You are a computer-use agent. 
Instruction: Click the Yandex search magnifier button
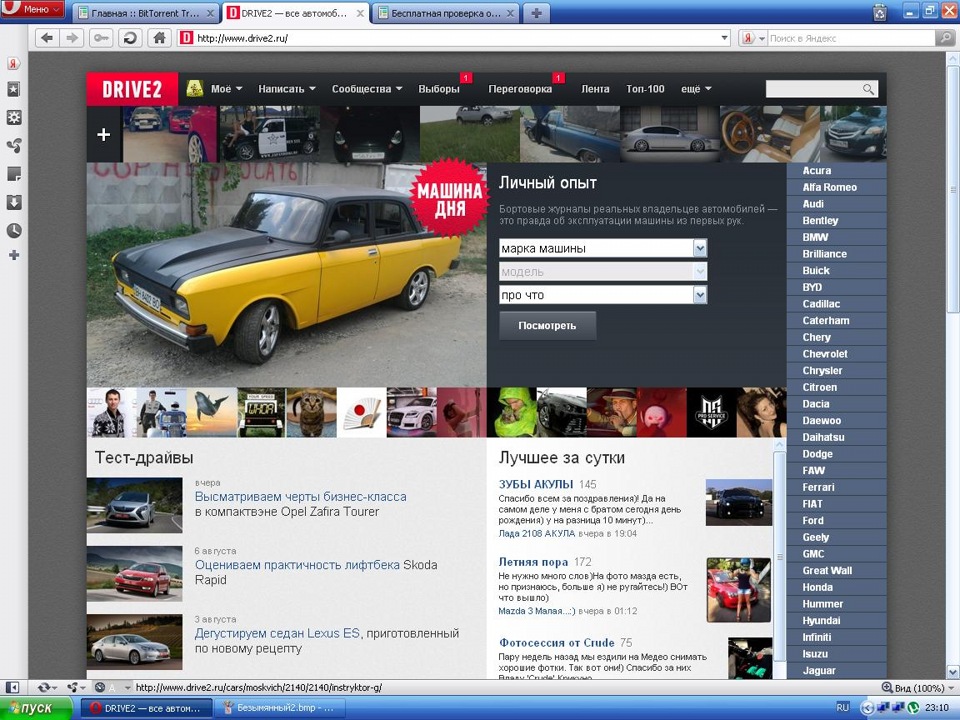tap(945, 38)
